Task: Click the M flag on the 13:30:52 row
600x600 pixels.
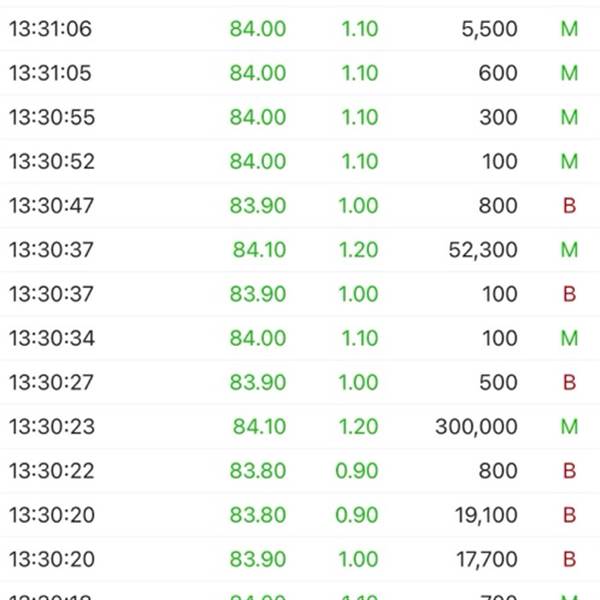Action: point(569,161)
